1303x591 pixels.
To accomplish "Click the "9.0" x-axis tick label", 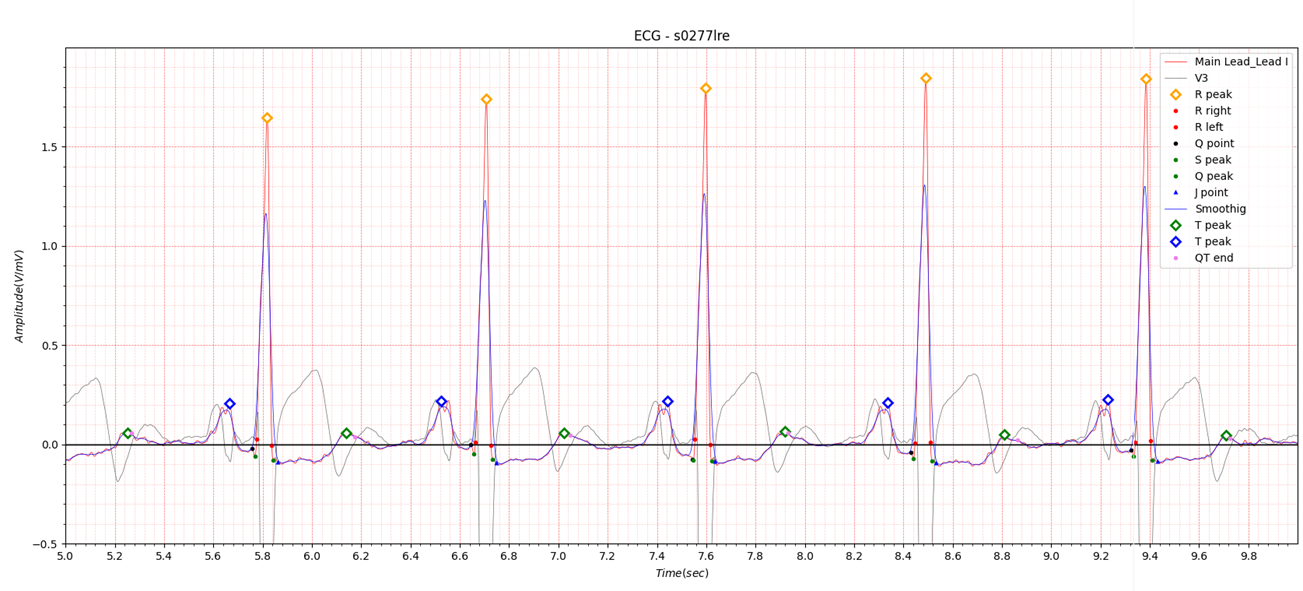I will click(1051, 555).
